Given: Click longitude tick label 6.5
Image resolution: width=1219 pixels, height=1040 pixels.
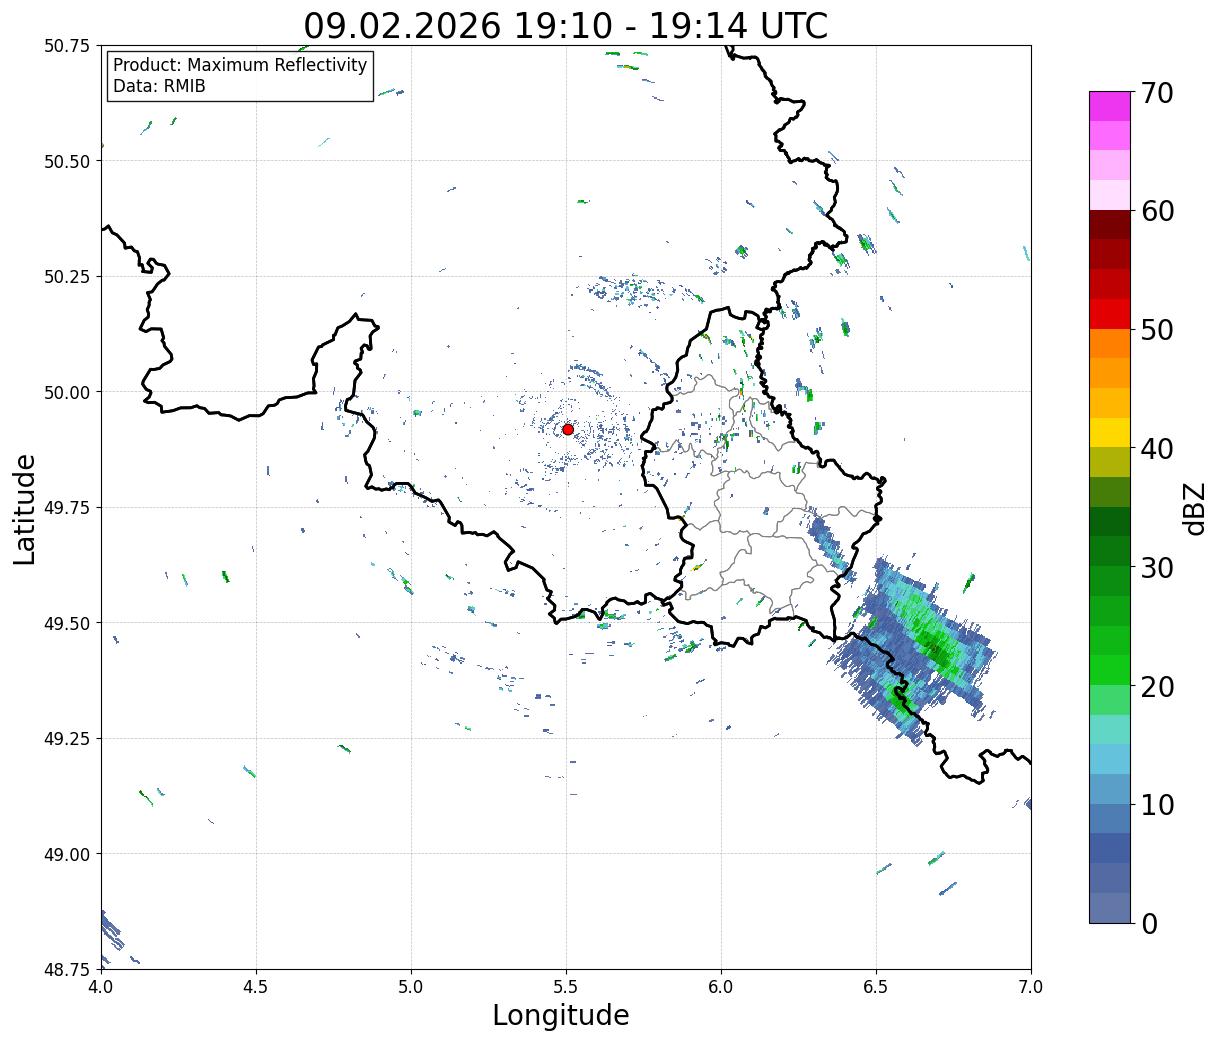Looking at the screenshot, I should (x=876, y=986).
